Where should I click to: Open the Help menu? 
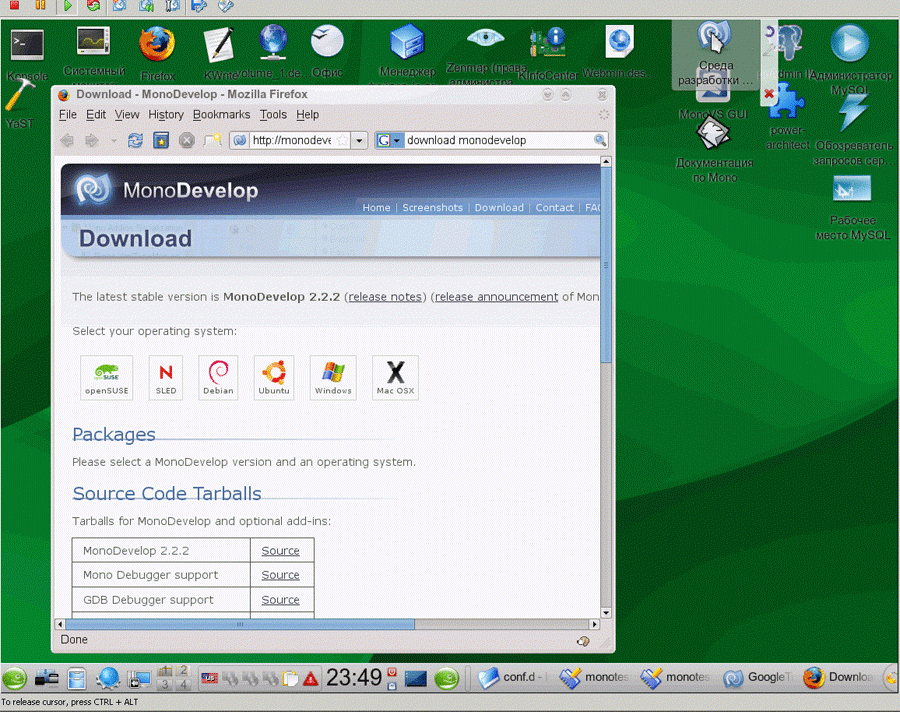pyautogui.click(x=308, y=114)
